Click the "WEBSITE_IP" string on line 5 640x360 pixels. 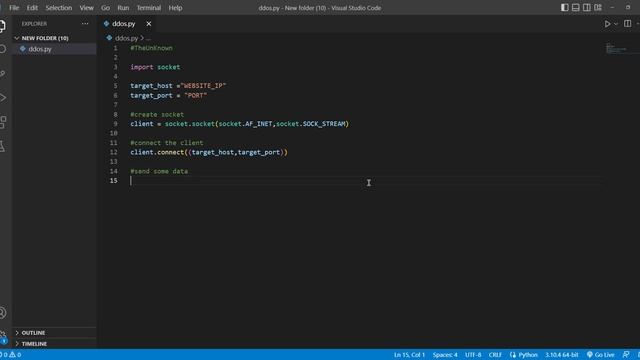tap(203, 86)
